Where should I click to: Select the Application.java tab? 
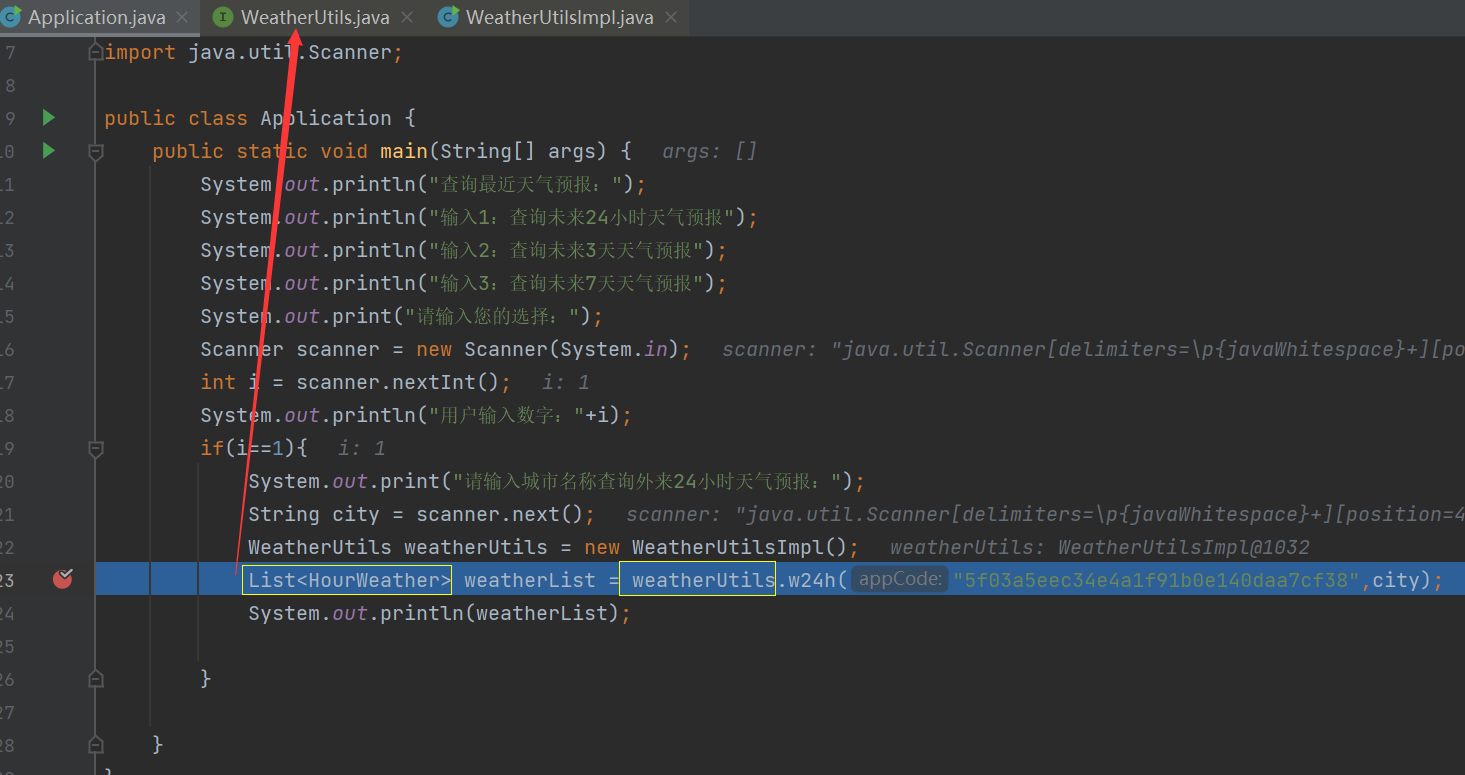[x=96, y=18]
